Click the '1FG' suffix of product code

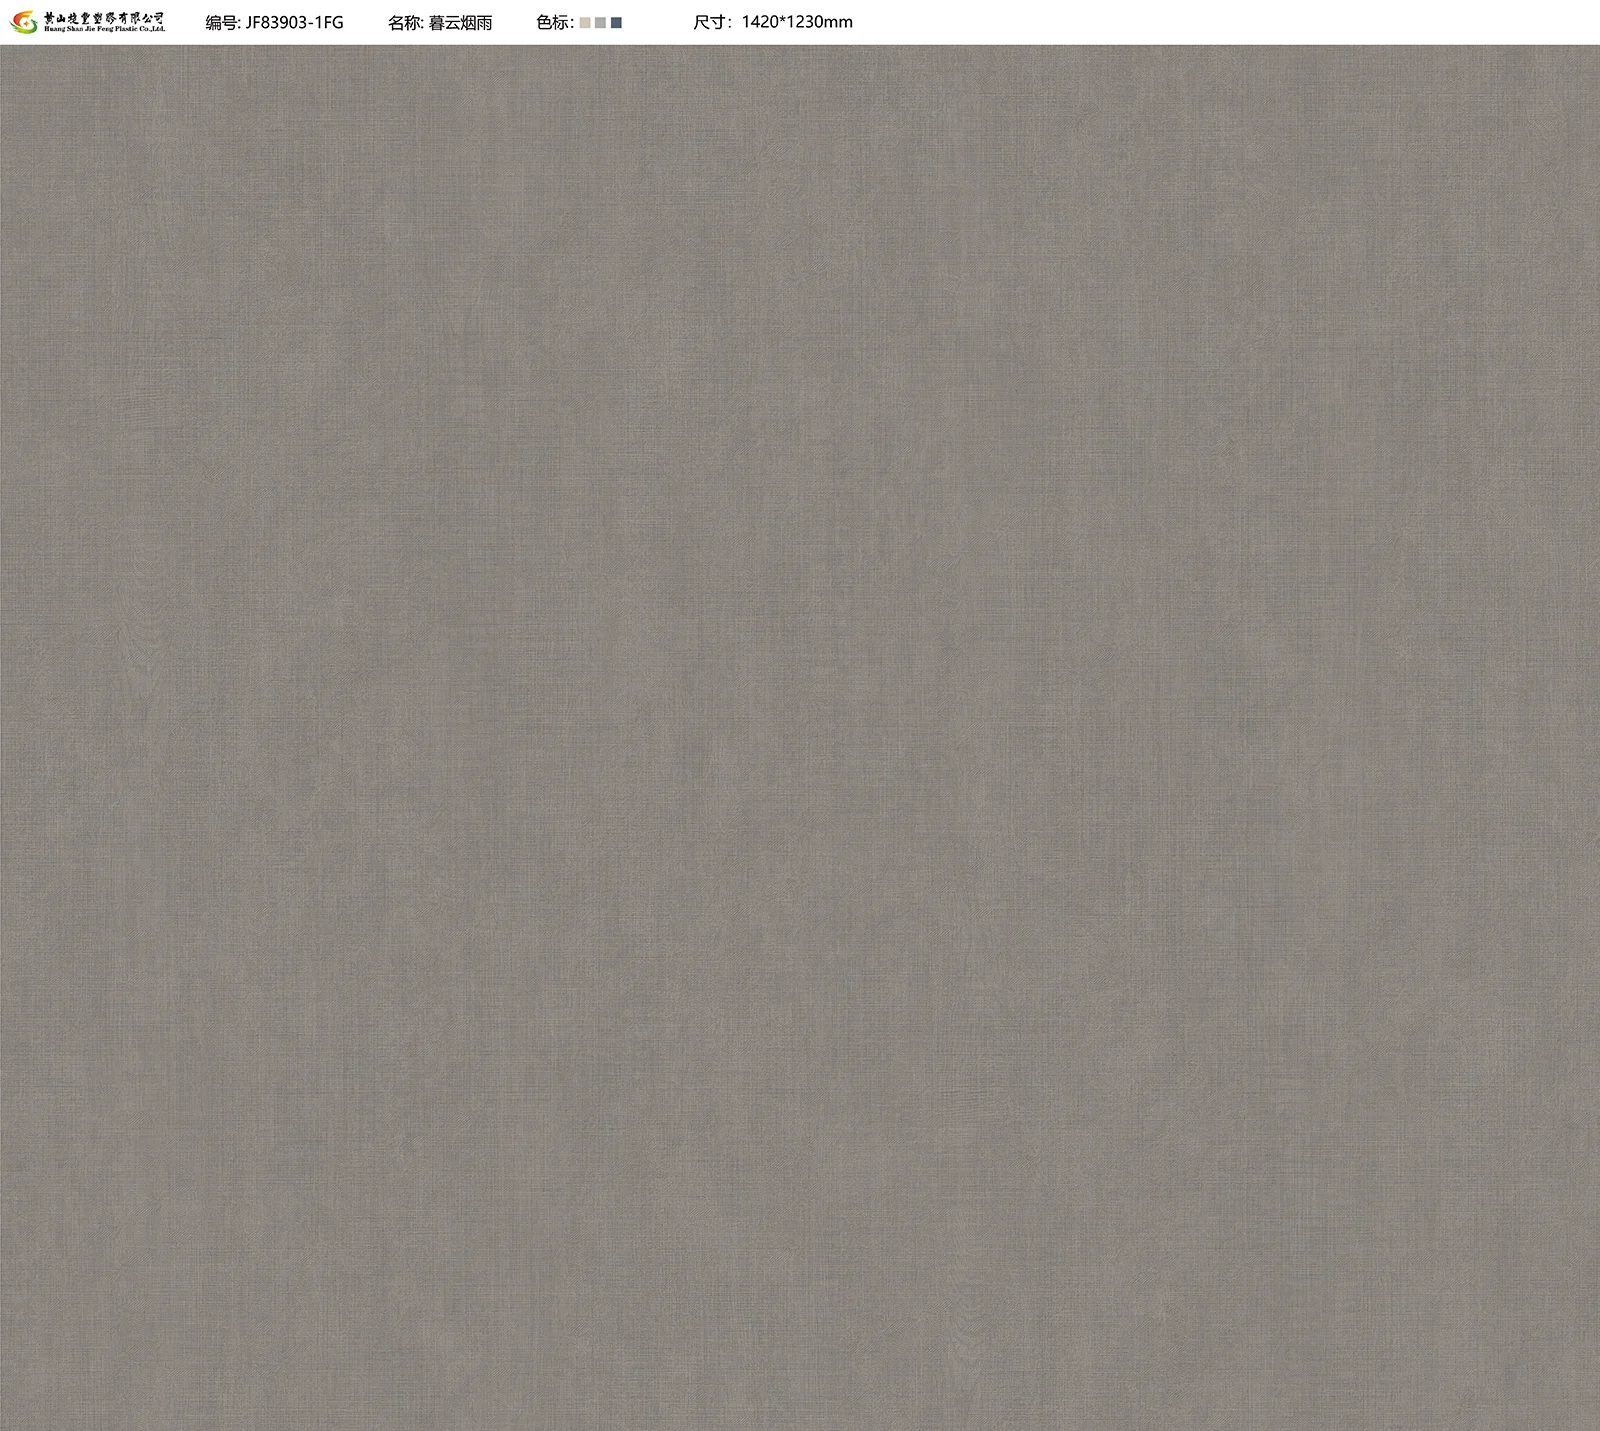tap(330, 22)
